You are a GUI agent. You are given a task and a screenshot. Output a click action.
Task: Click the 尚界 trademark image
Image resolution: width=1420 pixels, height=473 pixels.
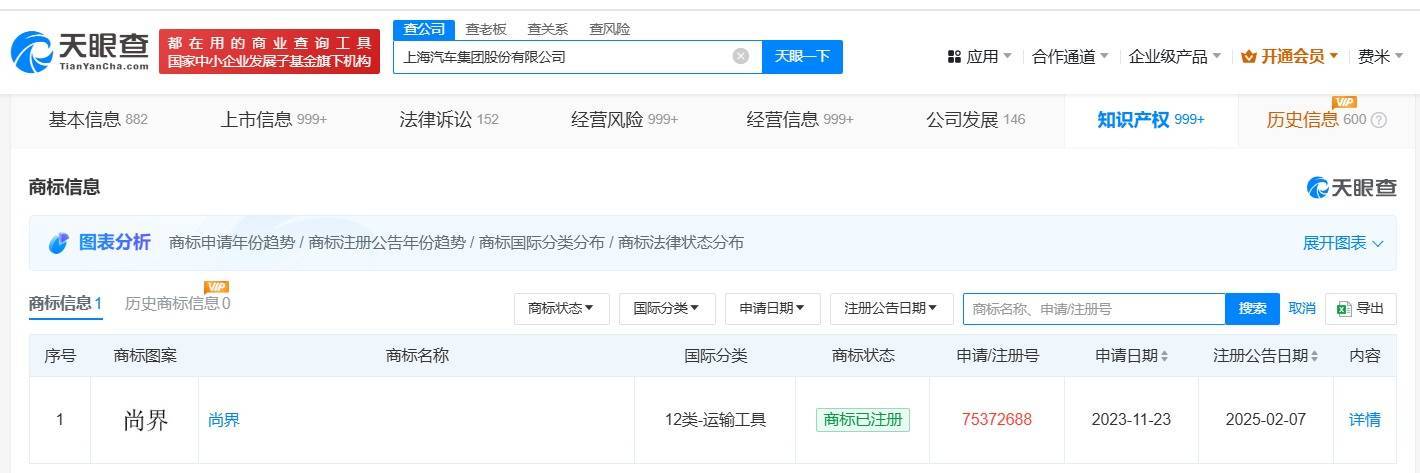pos(145,420)
